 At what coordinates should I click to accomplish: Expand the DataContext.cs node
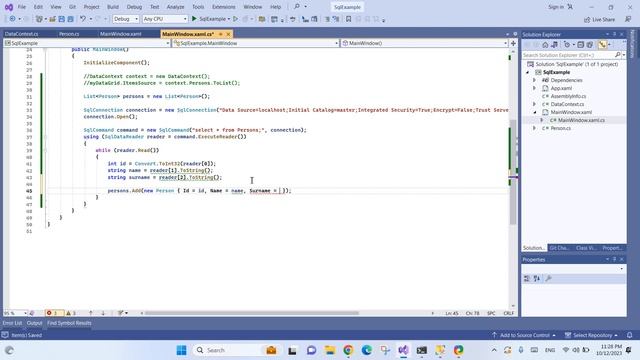(x=534, y=104)
